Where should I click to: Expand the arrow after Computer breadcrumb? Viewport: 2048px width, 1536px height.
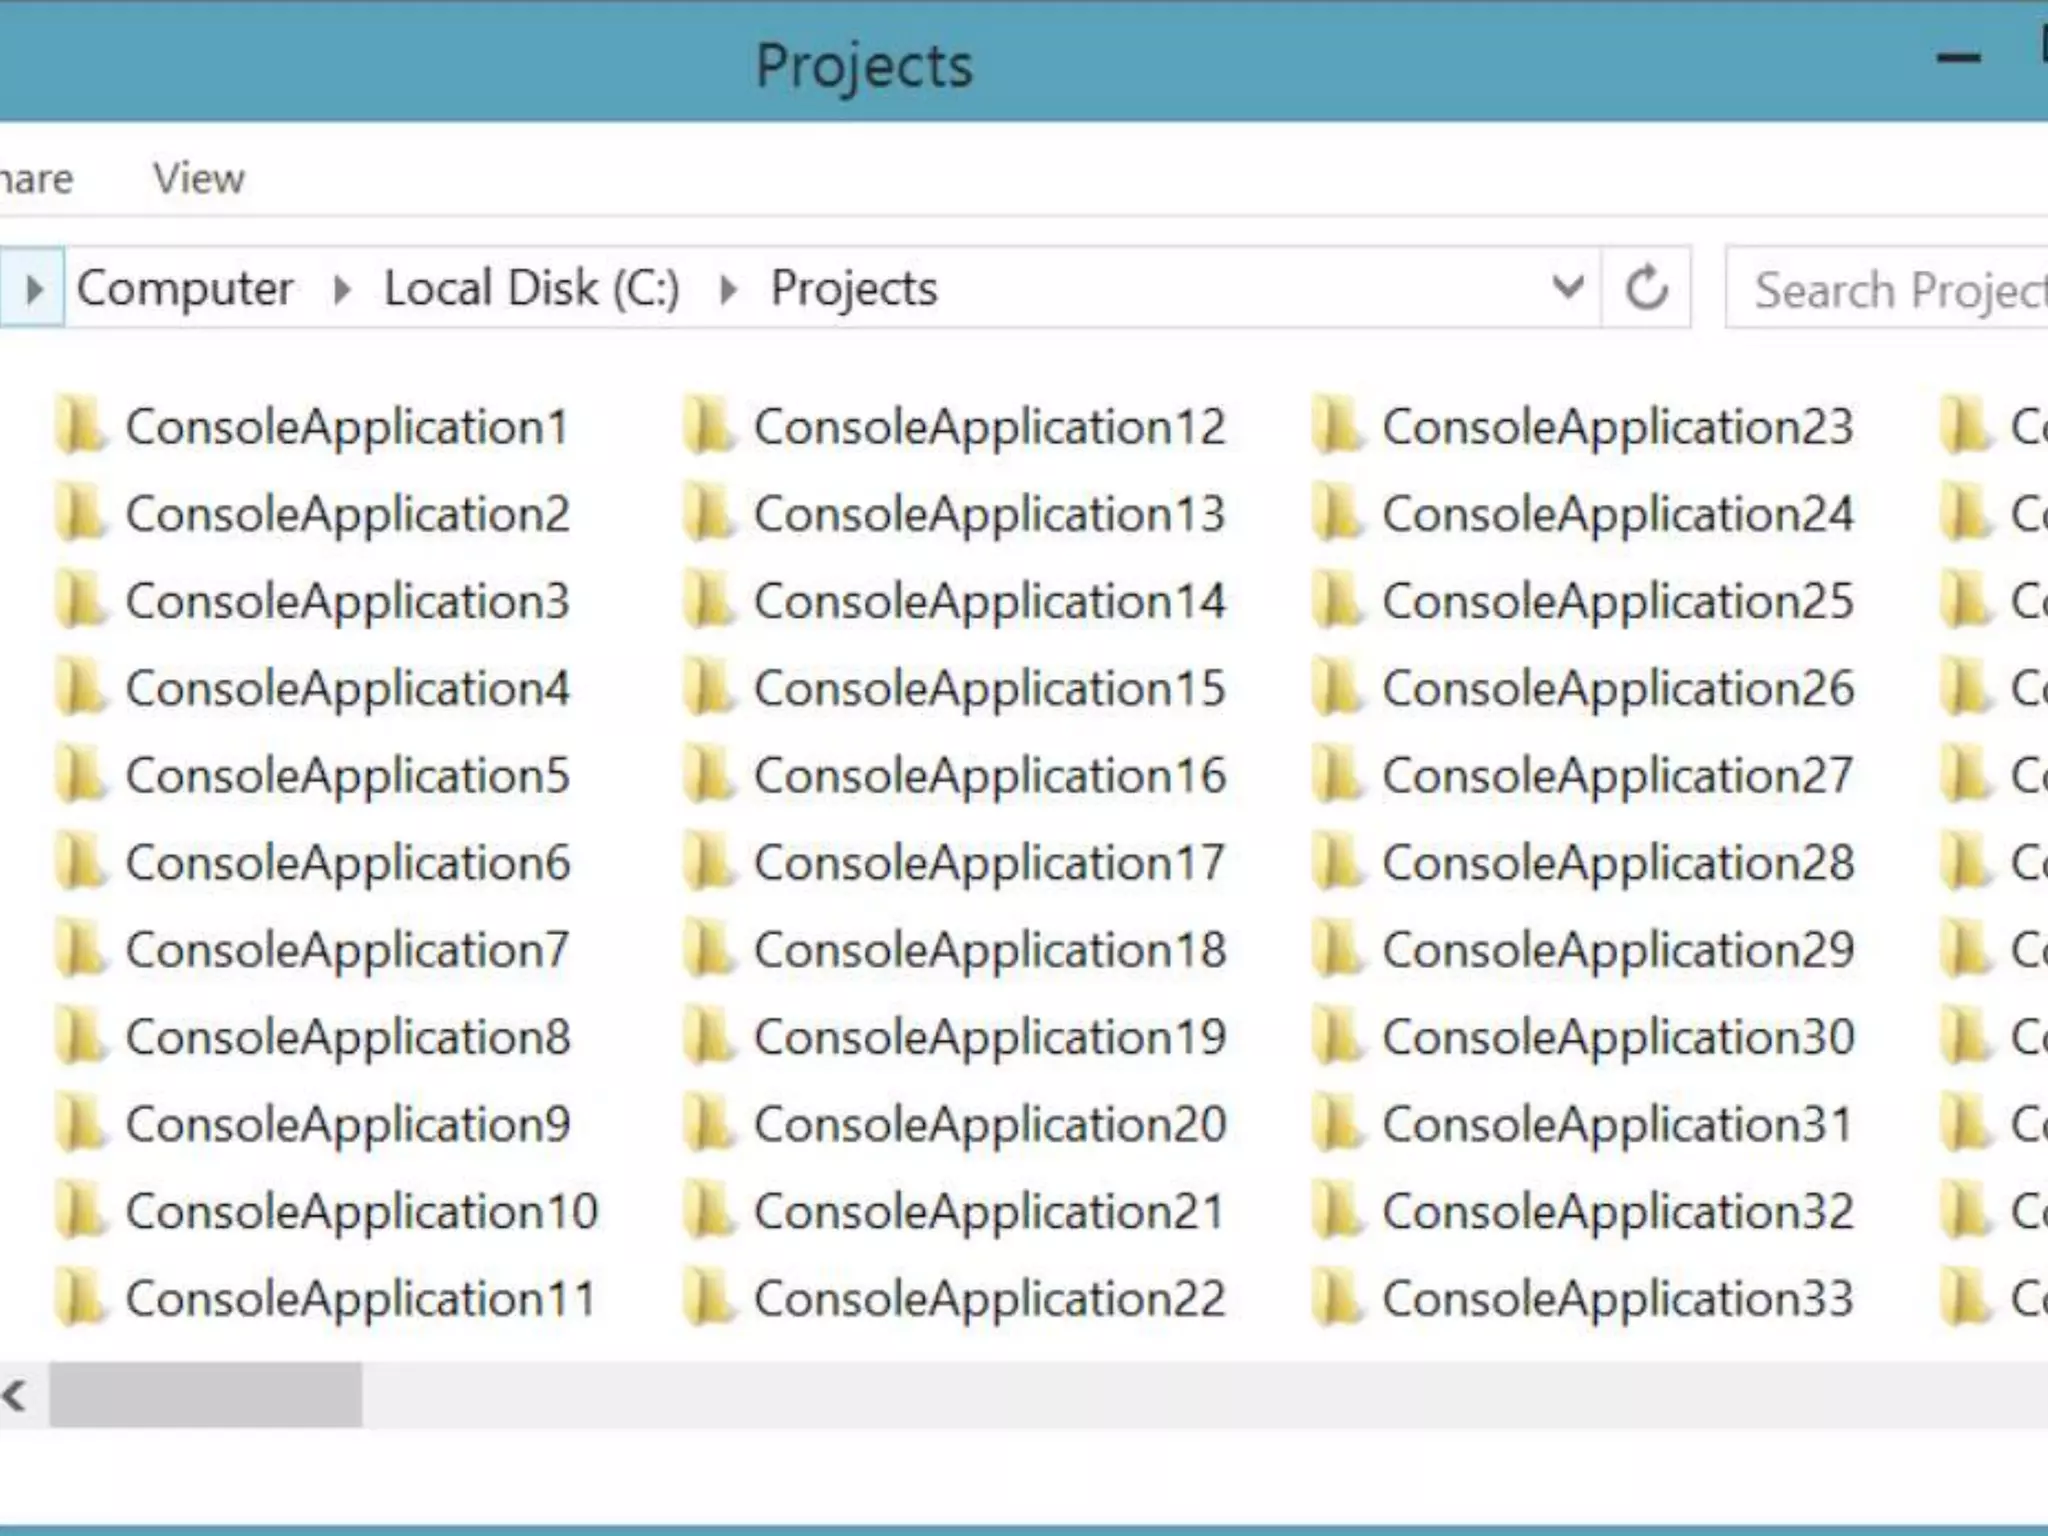341,290
